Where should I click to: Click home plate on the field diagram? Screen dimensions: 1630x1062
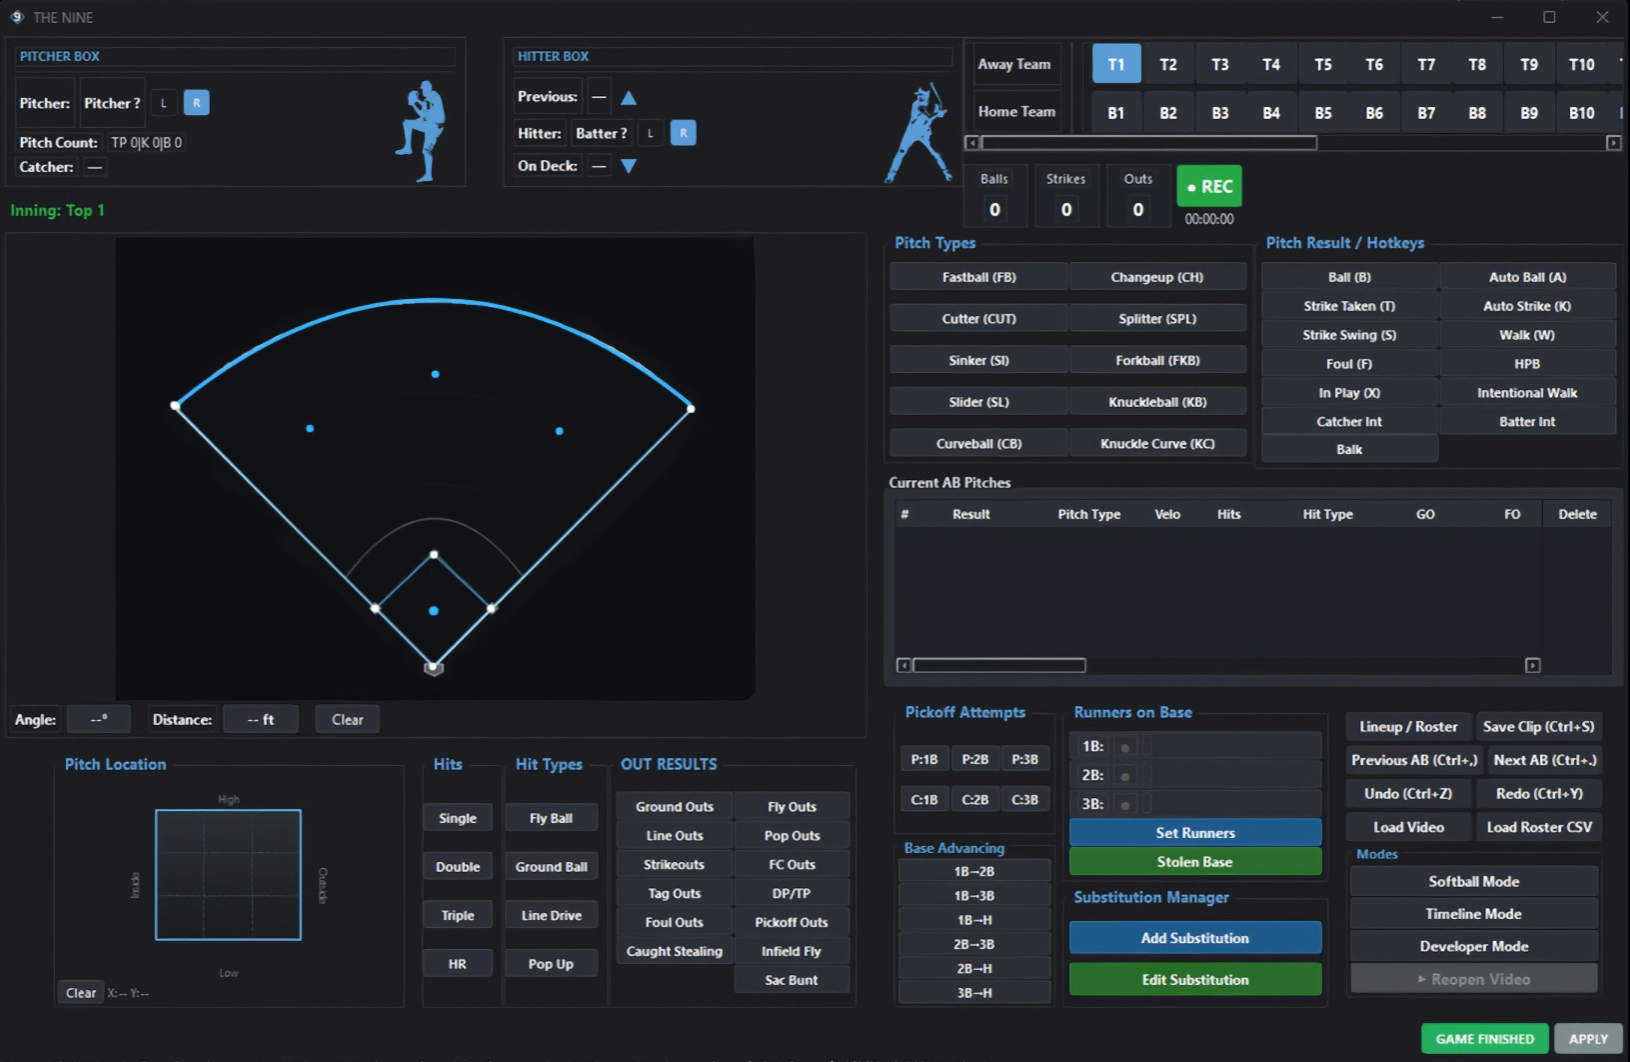click(x=433, y=667)
